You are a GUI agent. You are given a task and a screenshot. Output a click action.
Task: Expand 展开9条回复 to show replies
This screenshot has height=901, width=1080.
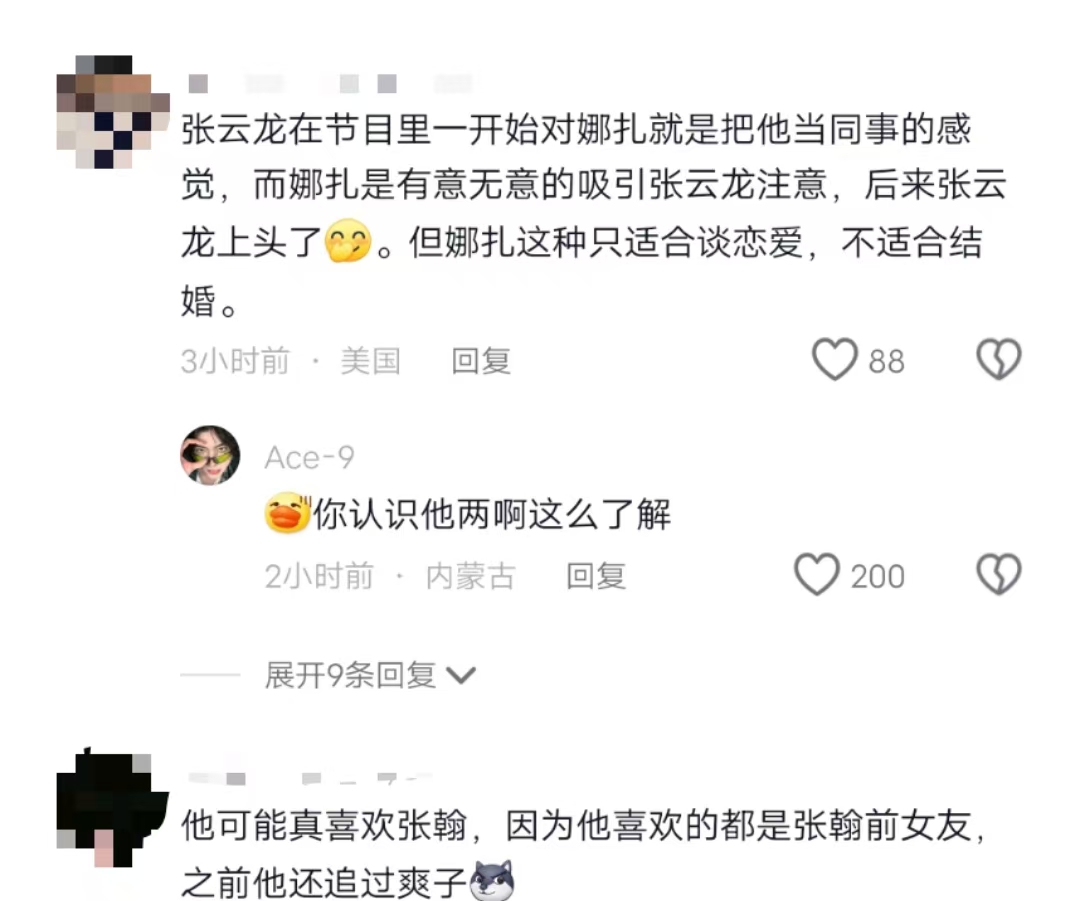click(x=350, y=675)
